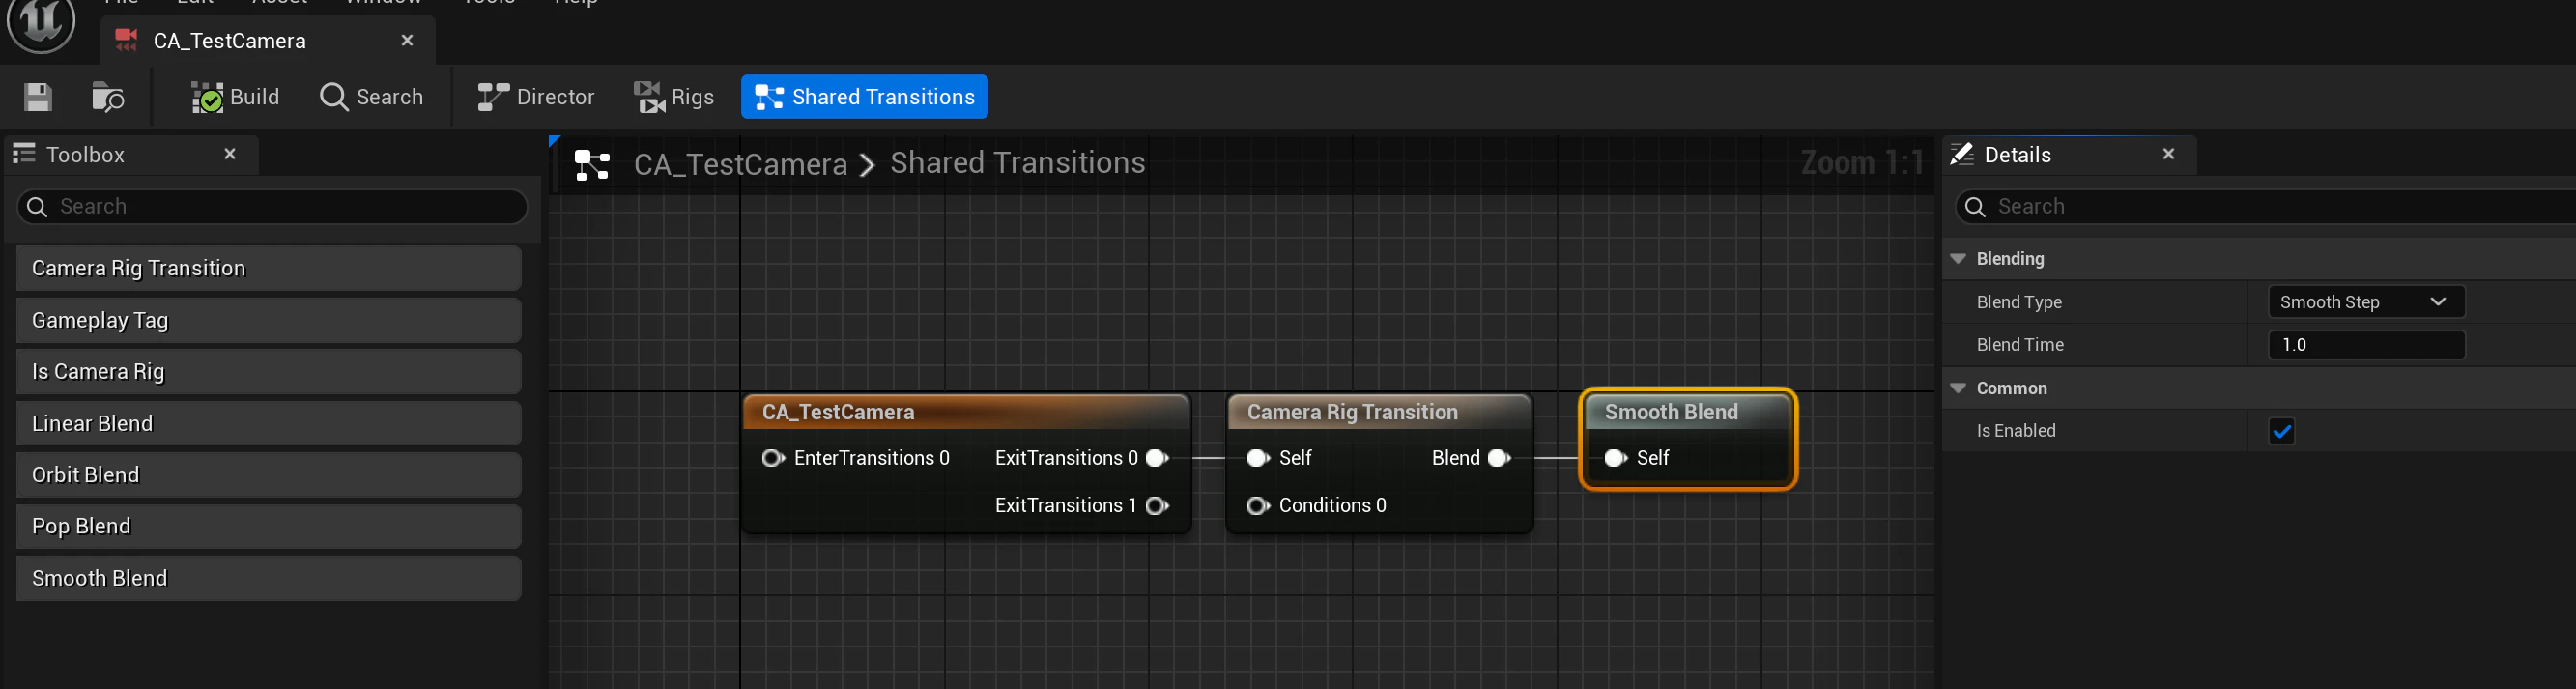The width and height of the screenshot is (2576, 689).
Task: Open the Blend Type Smooth Step dropdown
Action: tap(2365, 302)
